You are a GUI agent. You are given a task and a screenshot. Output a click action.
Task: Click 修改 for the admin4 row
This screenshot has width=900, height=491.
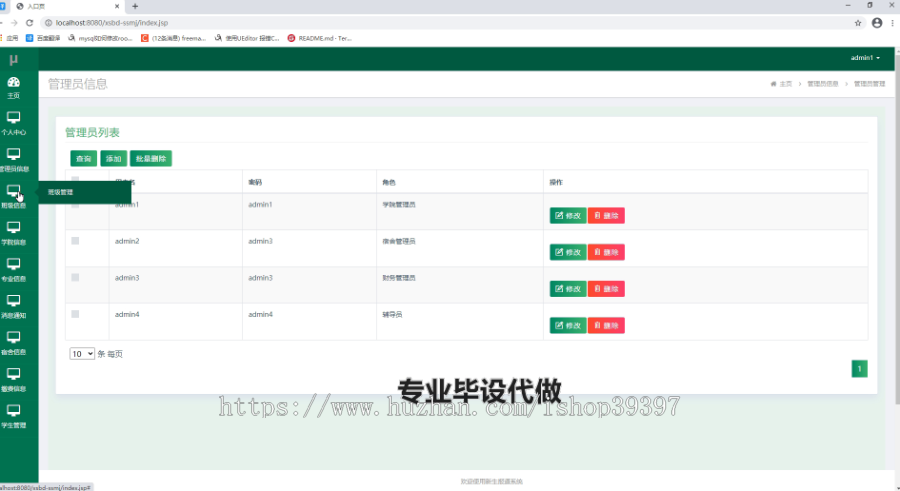click(x=568, y=326)
